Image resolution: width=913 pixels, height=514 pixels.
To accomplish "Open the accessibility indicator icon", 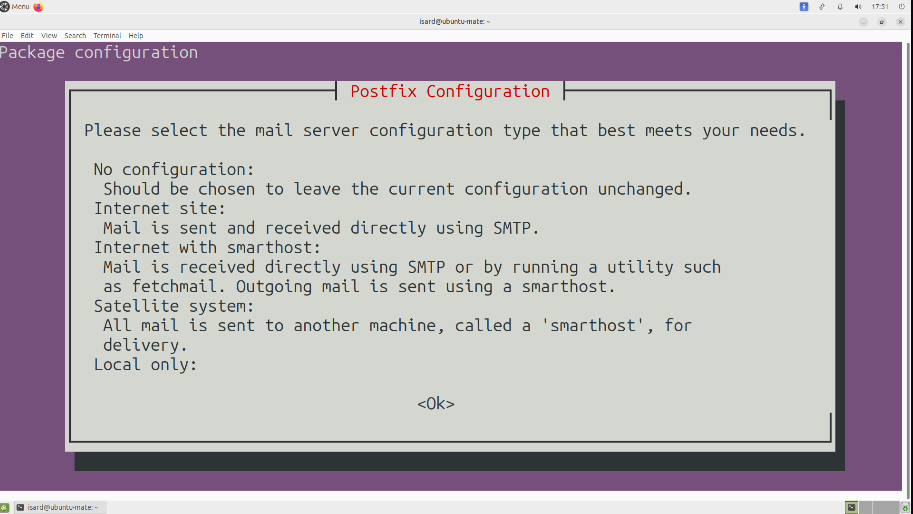I will coord(804,6).
